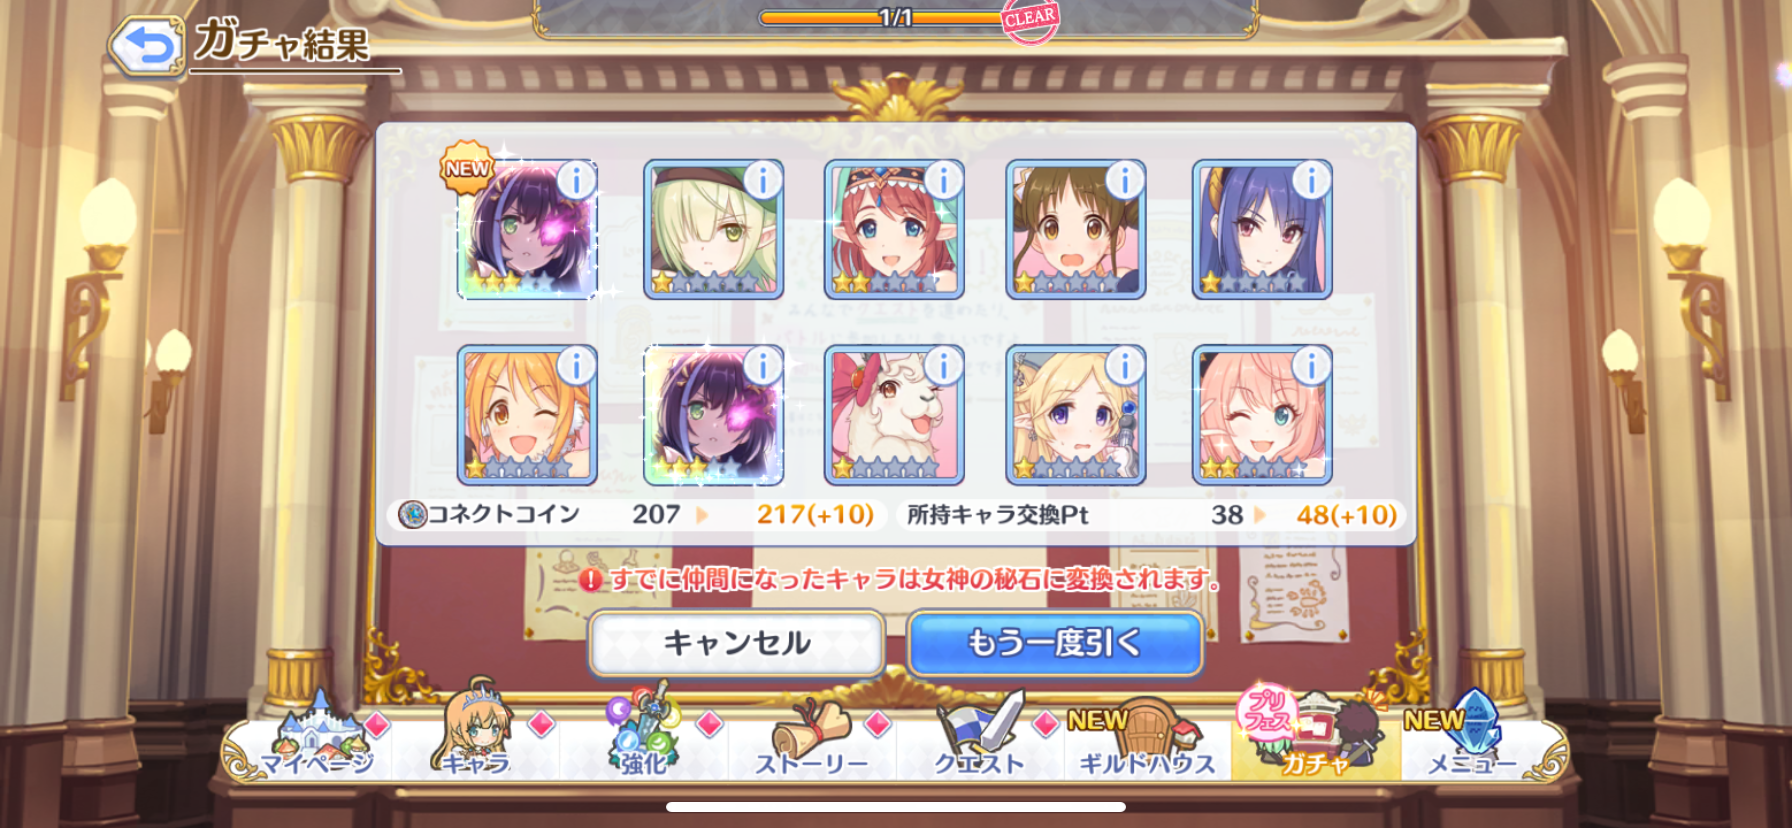Click もう一度引く button to pull again
Image resolution: width=1792 pixels, height=828 pixels.
click(1055, 643)
